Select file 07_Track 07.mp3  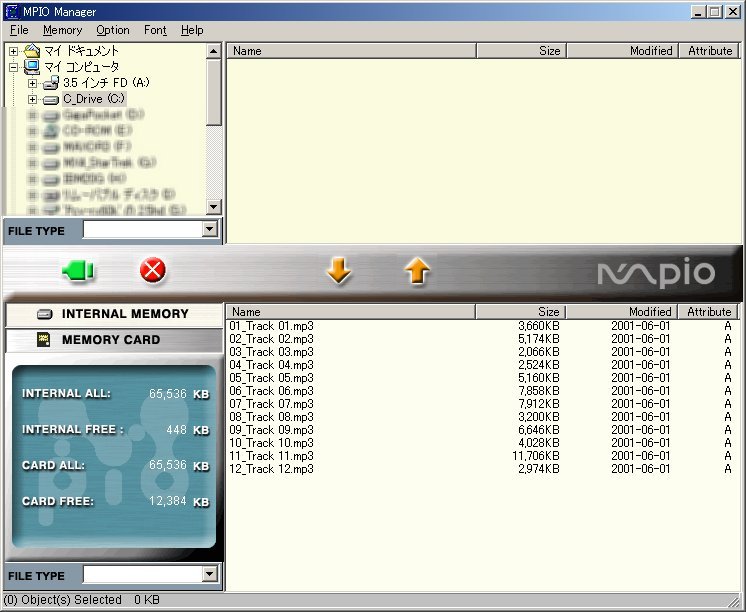271,404
